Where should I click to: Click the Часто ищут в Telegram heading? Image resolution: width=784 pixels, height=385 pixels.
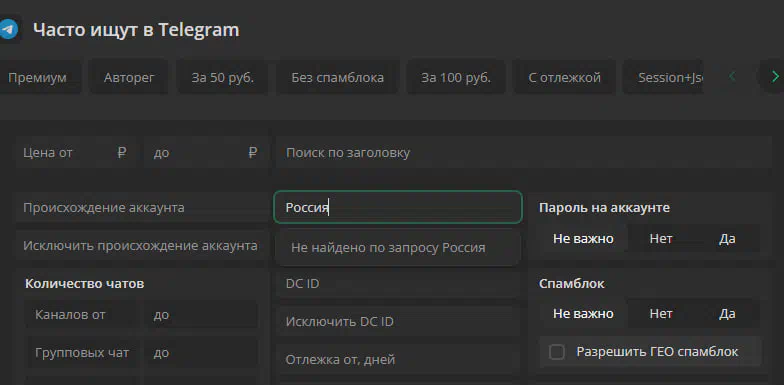[136, 30]
